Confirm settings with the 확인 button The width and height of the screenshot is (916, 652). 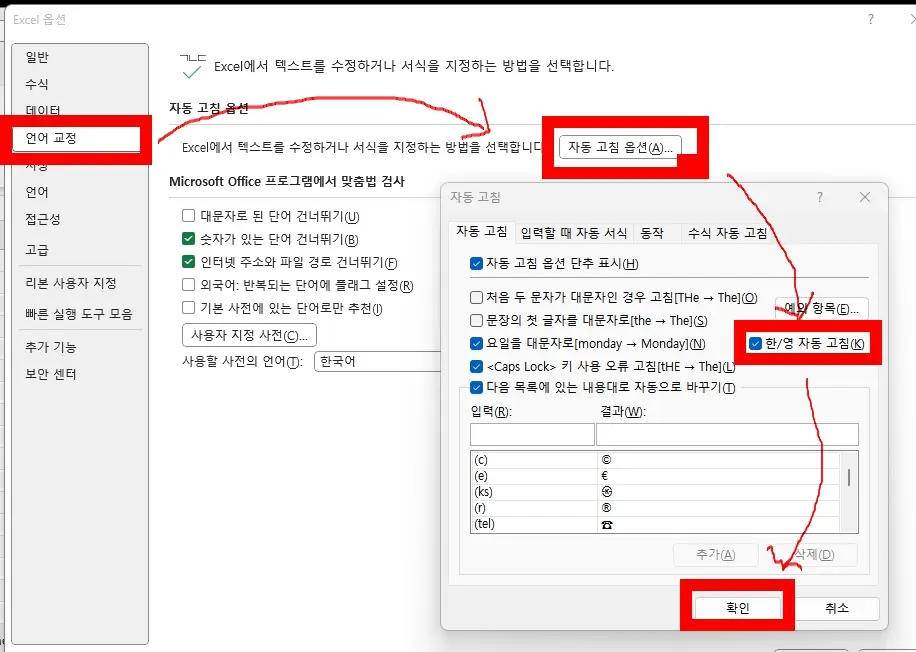pyautogui.click(x=737, y=607)
